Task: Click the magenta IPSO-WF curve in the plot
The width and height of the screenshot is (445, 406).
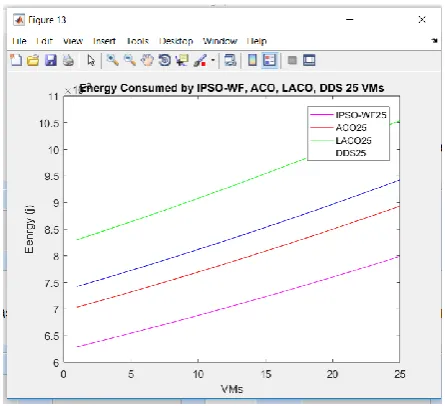Action: 238,305
